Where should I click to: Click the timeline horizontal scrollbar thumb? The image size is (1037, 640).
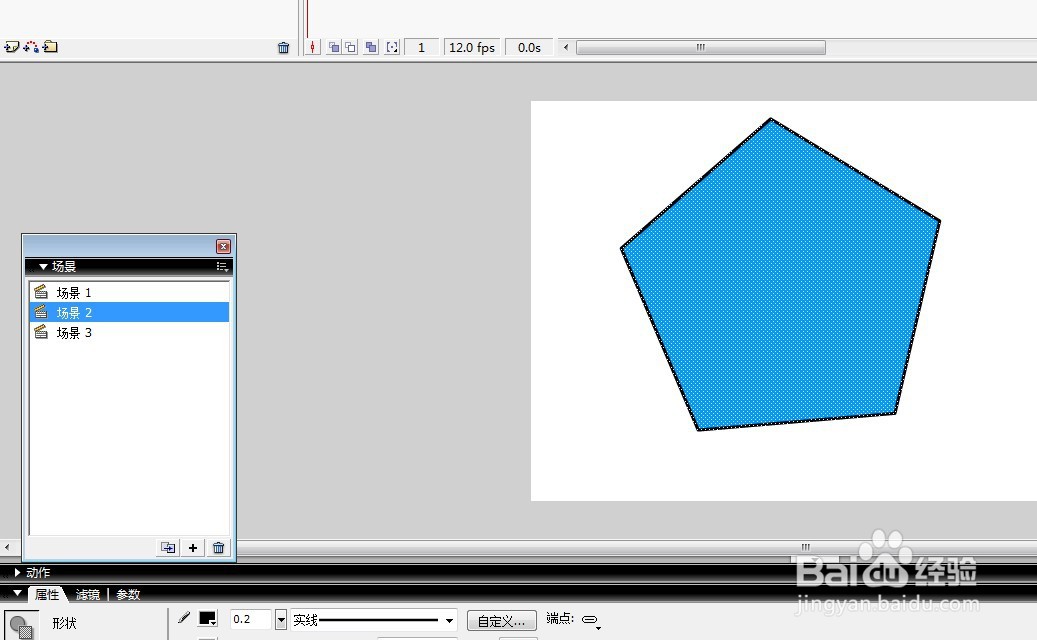point(700,48)
